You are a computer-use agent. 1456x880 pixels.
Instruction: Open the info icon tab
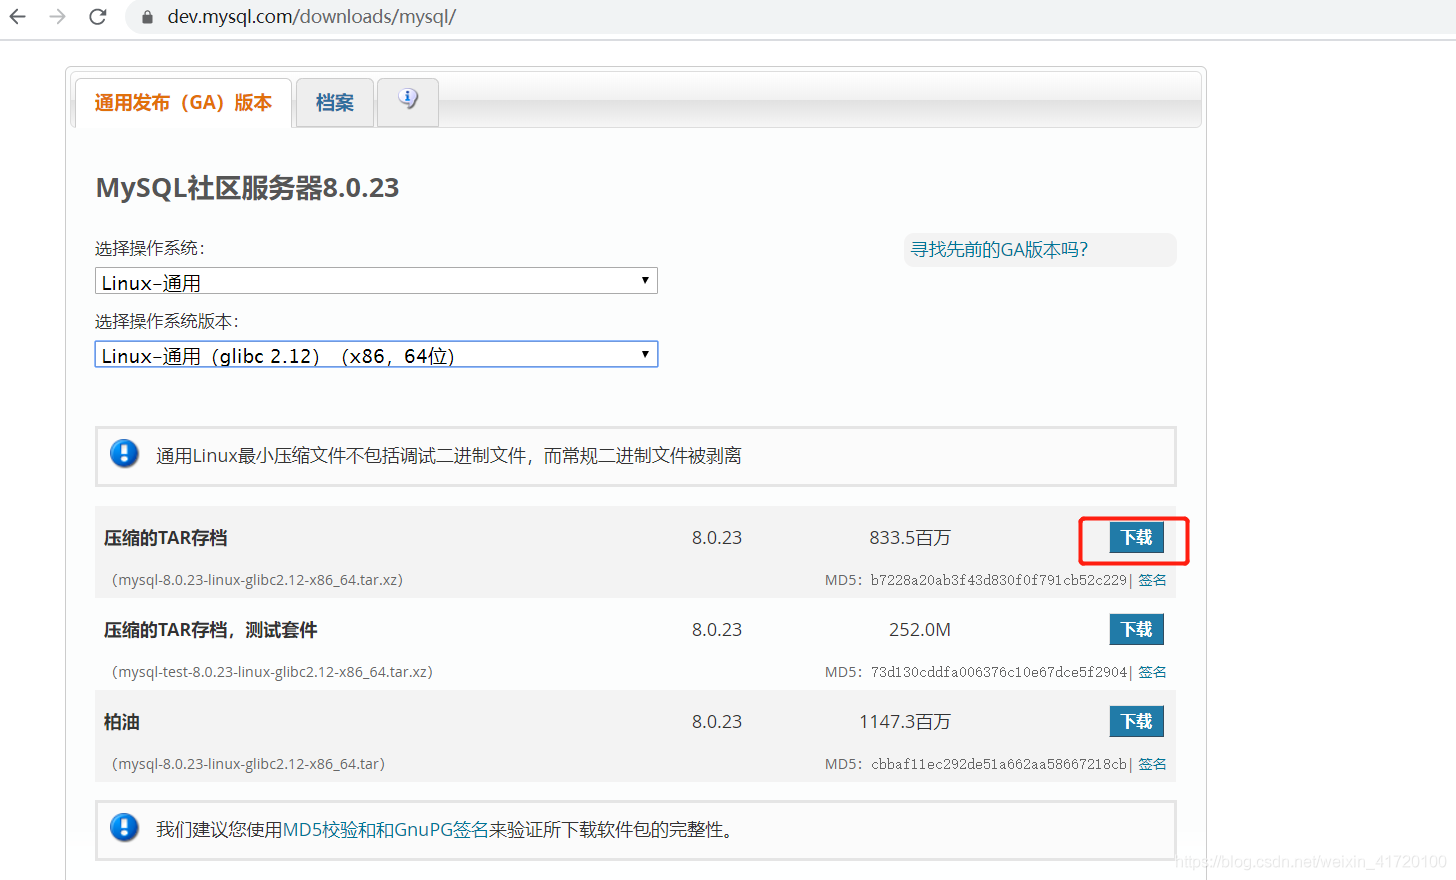pos(408,102)
